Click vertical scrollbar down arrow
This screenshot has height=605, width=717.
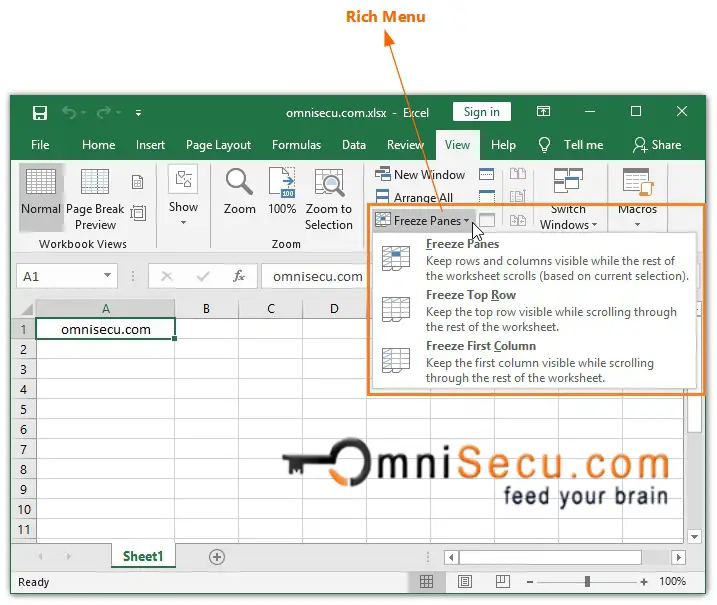pyautogui.click(x=695, y=536)
